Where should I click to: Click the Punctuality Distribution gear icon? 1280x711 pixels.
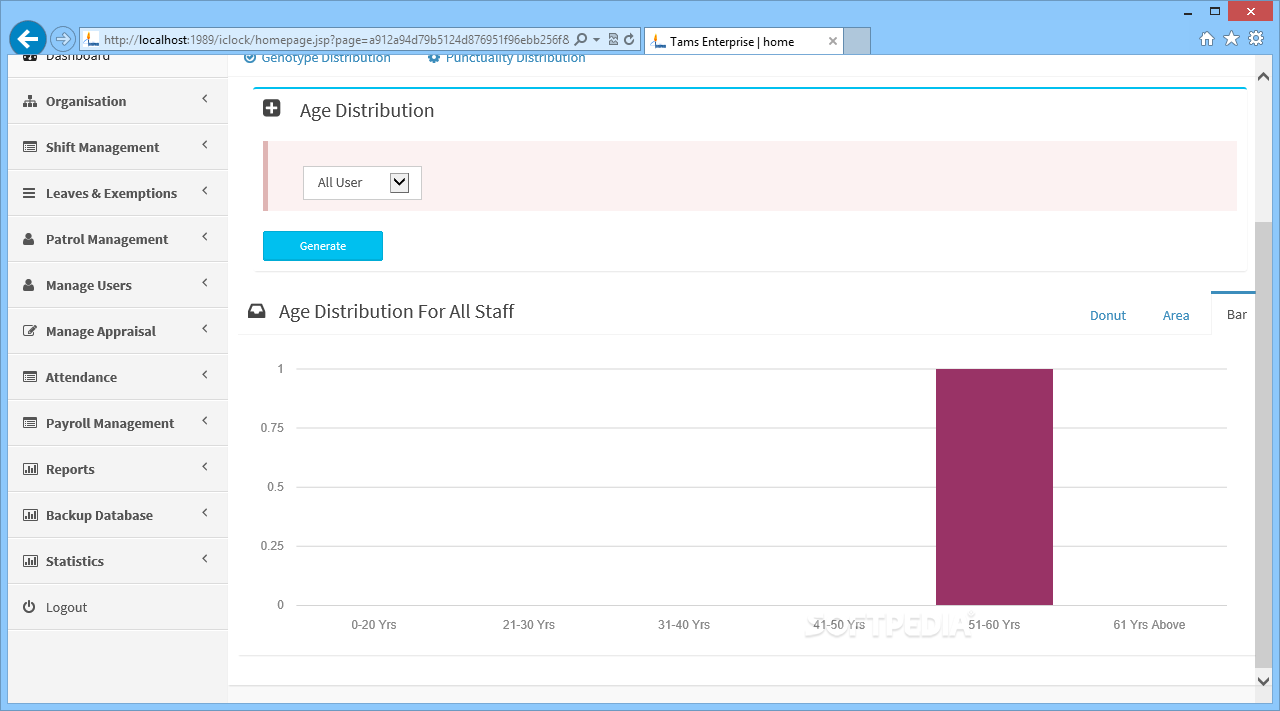tap(434, 58)
